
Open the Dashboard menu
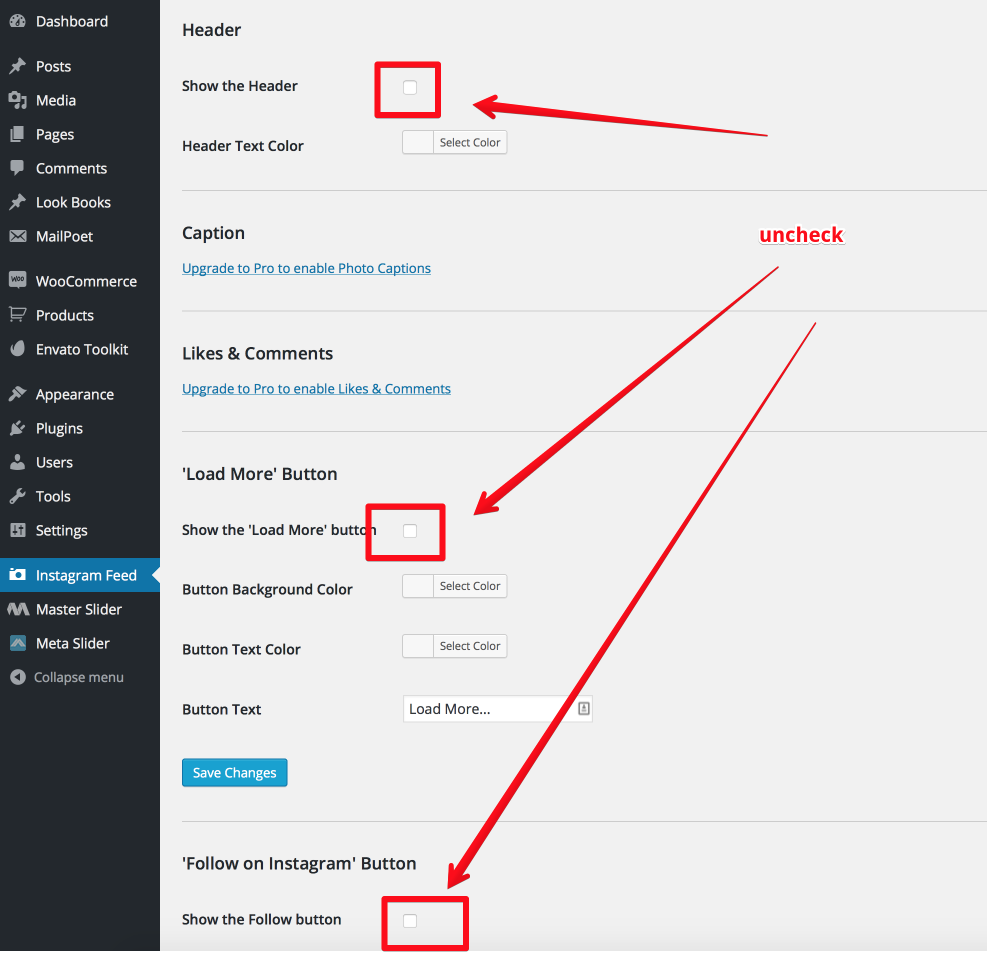[80, 21]
